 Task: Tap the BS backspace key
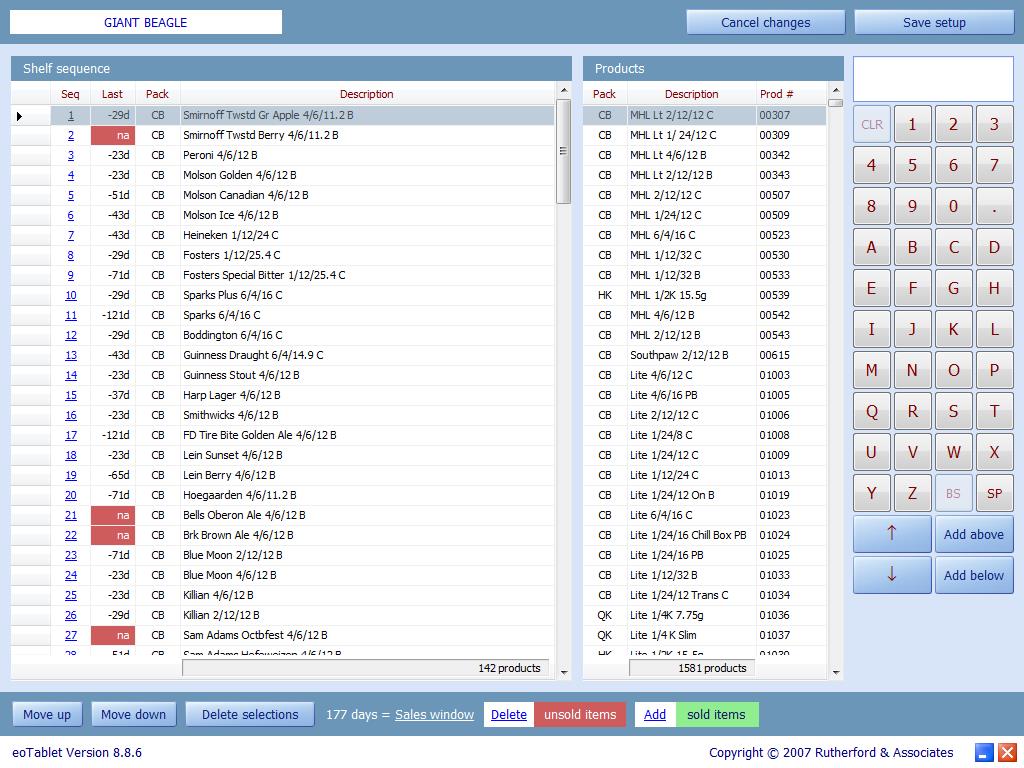[x=953, y=493]
